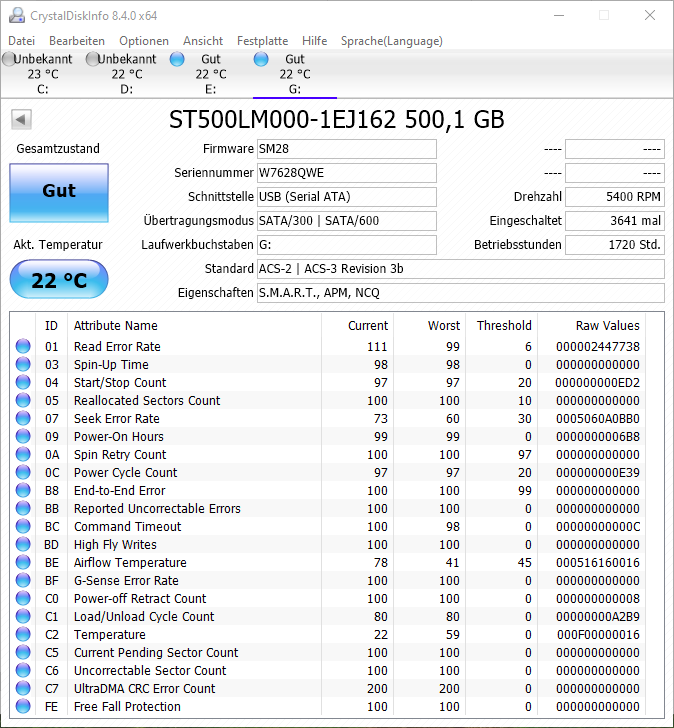Click raw value 0005060A0BB0

click(598, 419)
